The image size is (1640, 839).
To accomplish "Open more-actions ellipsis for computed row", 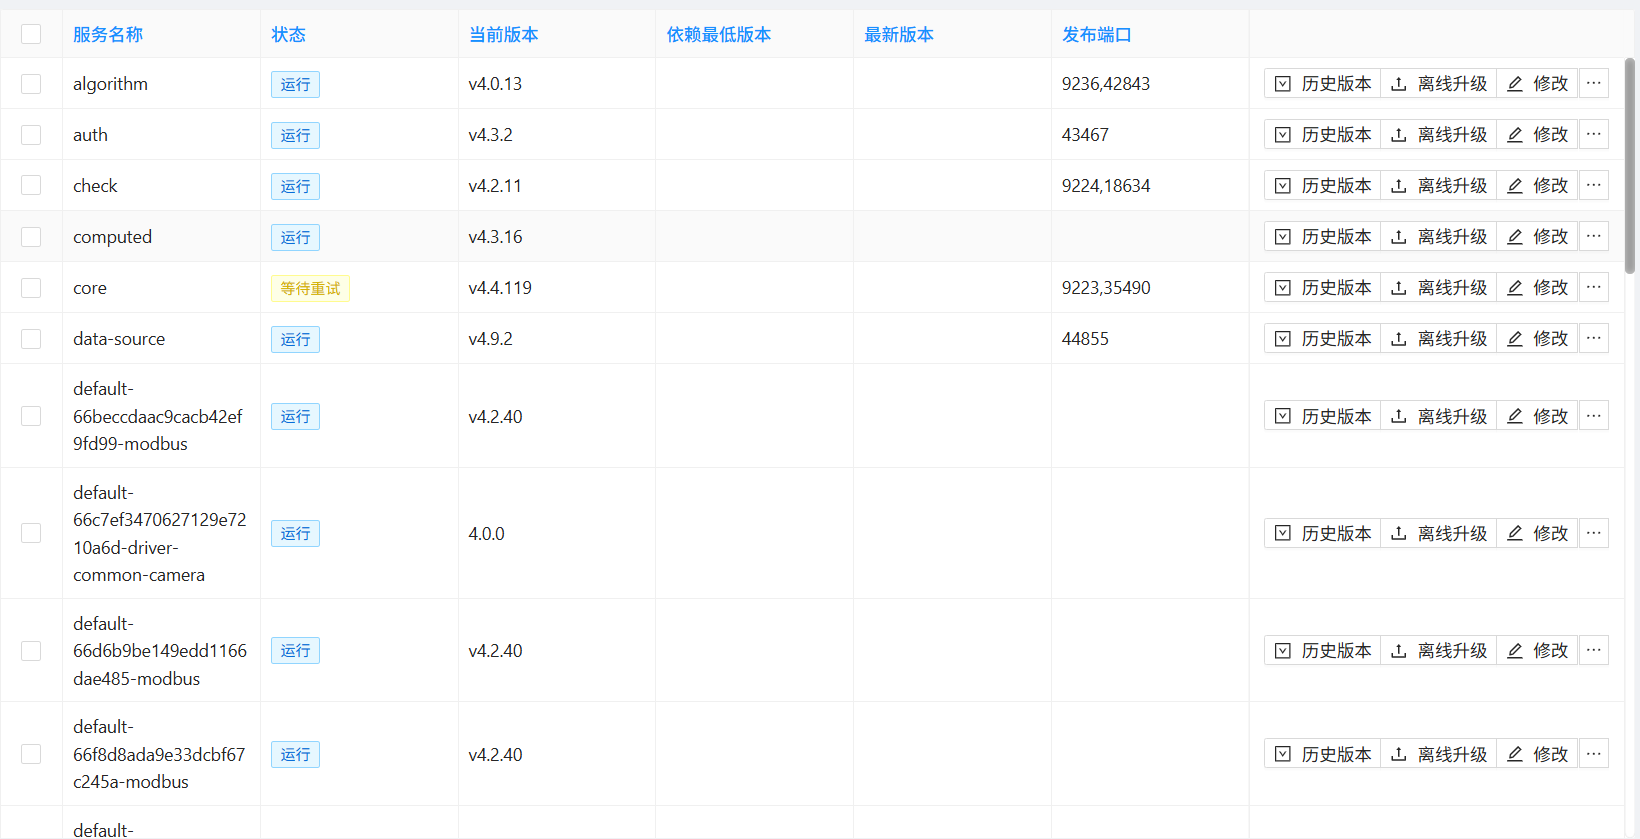I will pos(1594,237).
